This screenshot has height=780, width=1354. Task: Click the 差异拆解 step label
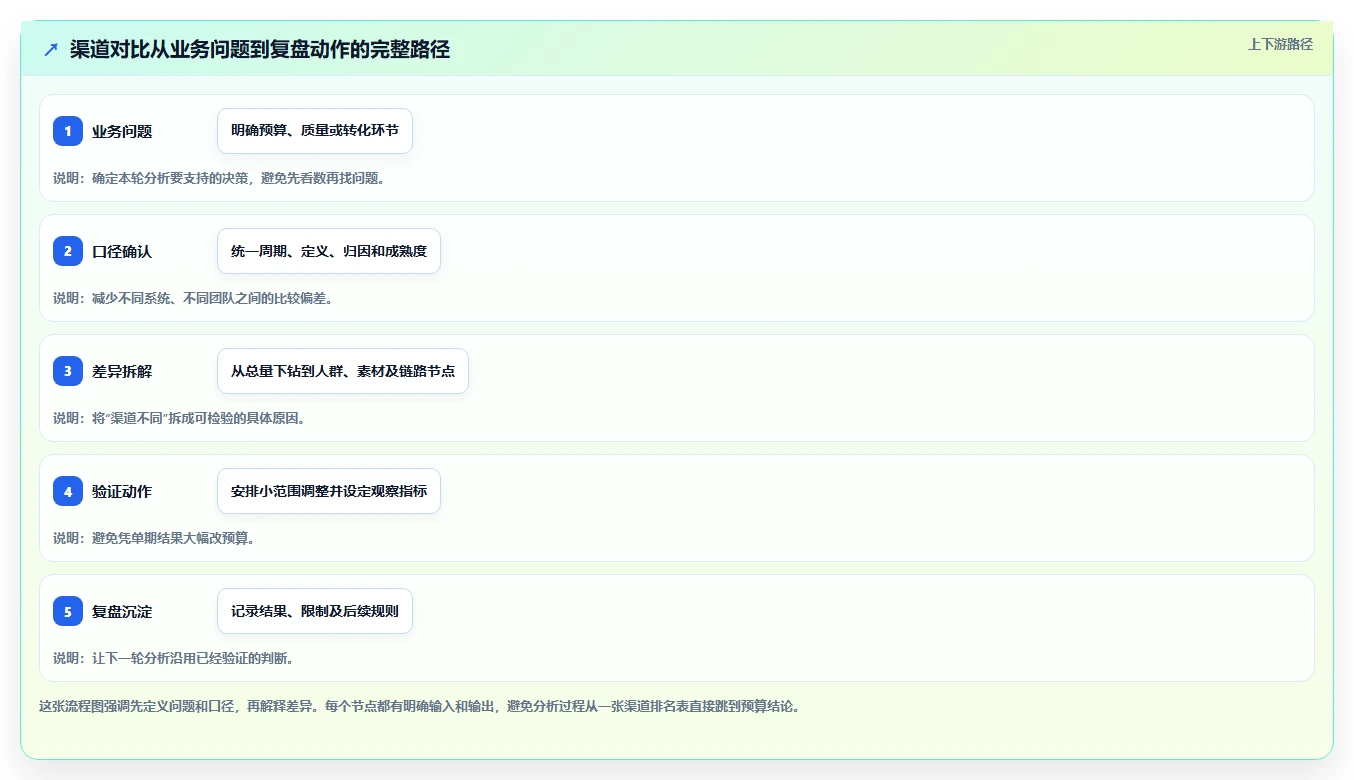(x=122, y=371)
